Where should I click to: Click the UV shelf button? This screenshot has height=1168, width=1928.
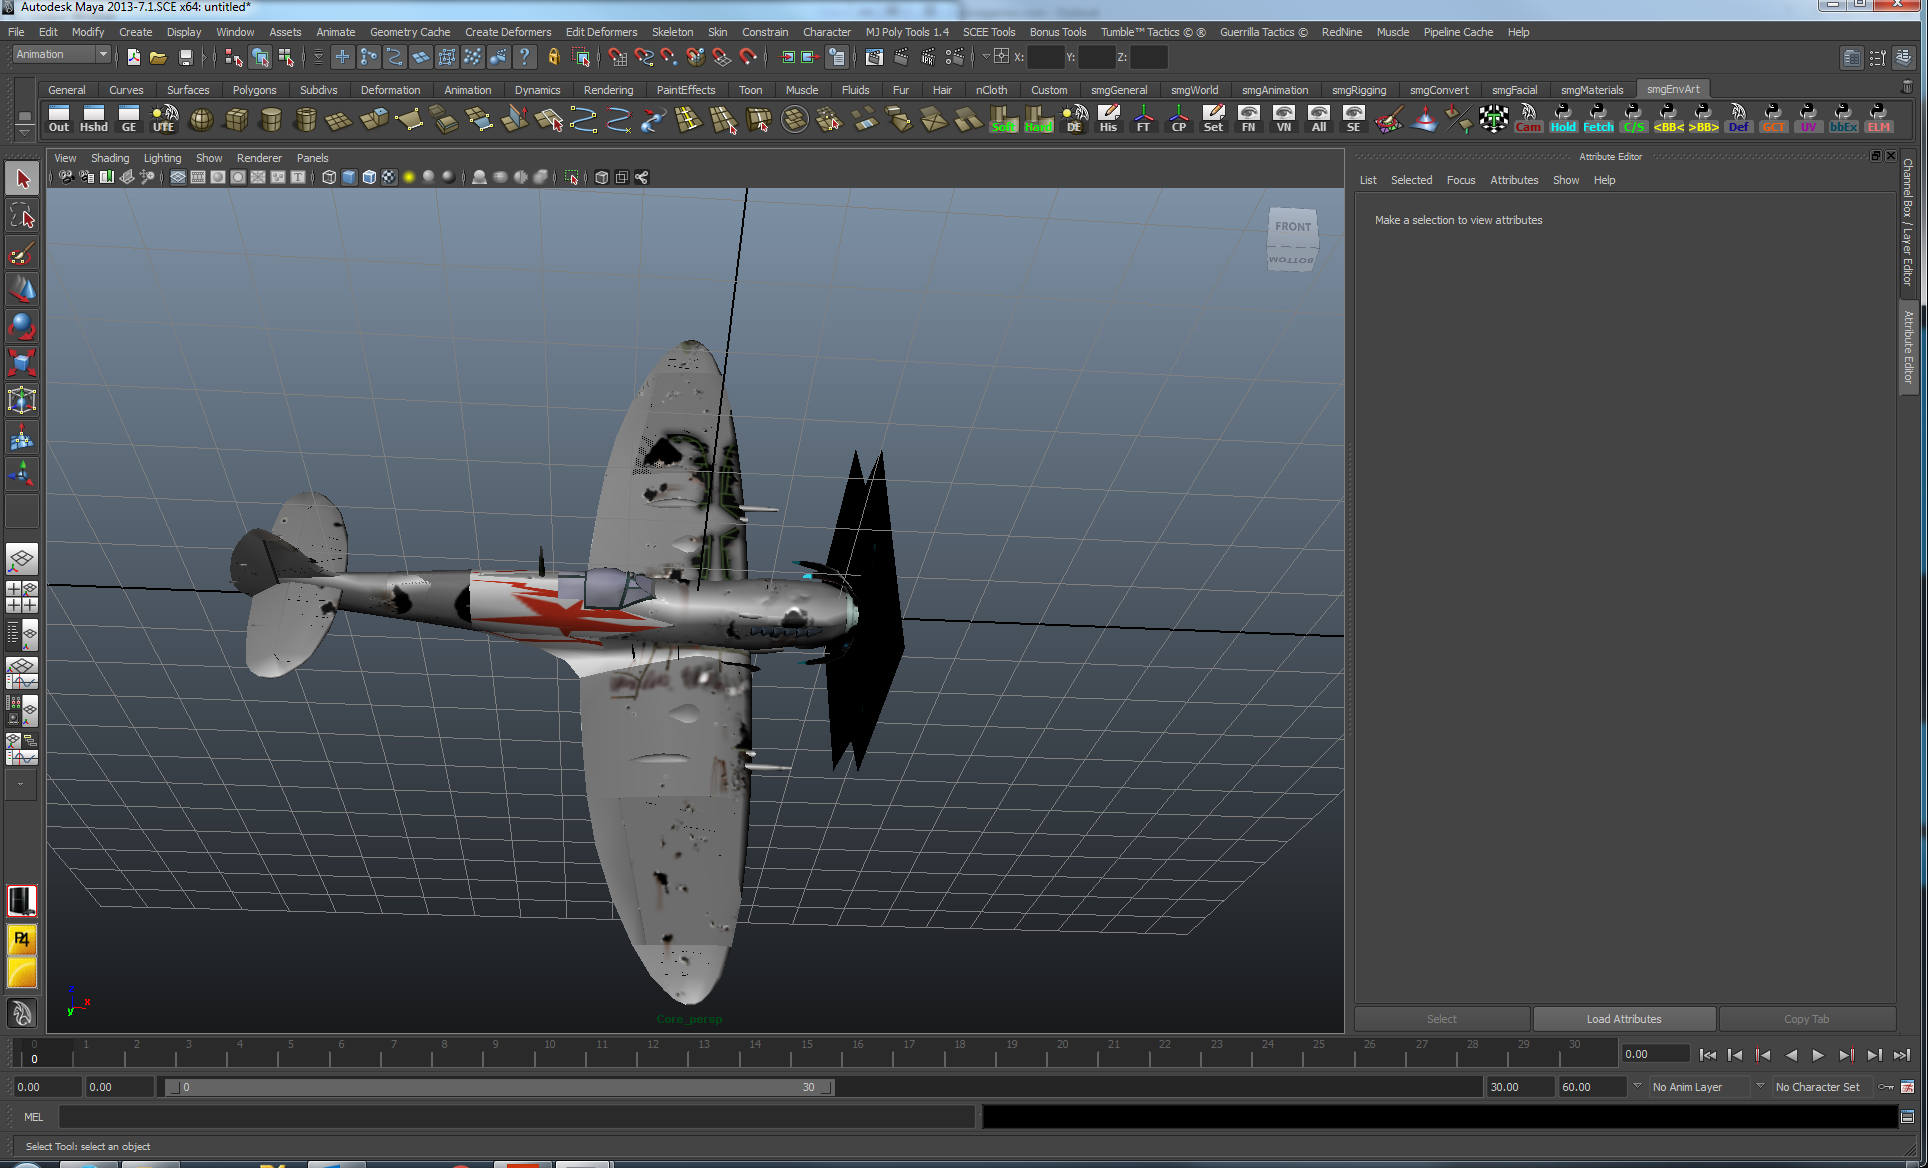tap(1808, 119)
